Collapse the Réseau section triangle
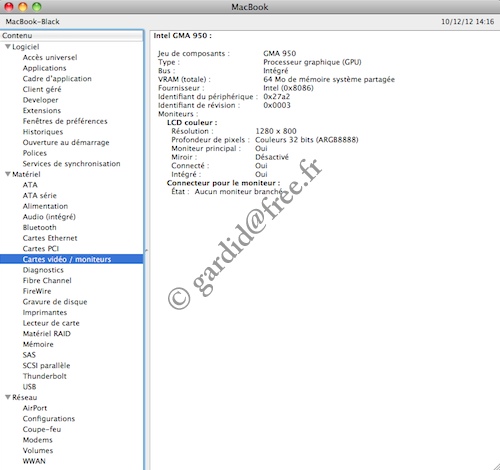500x470 pixels. pos(8,397)
